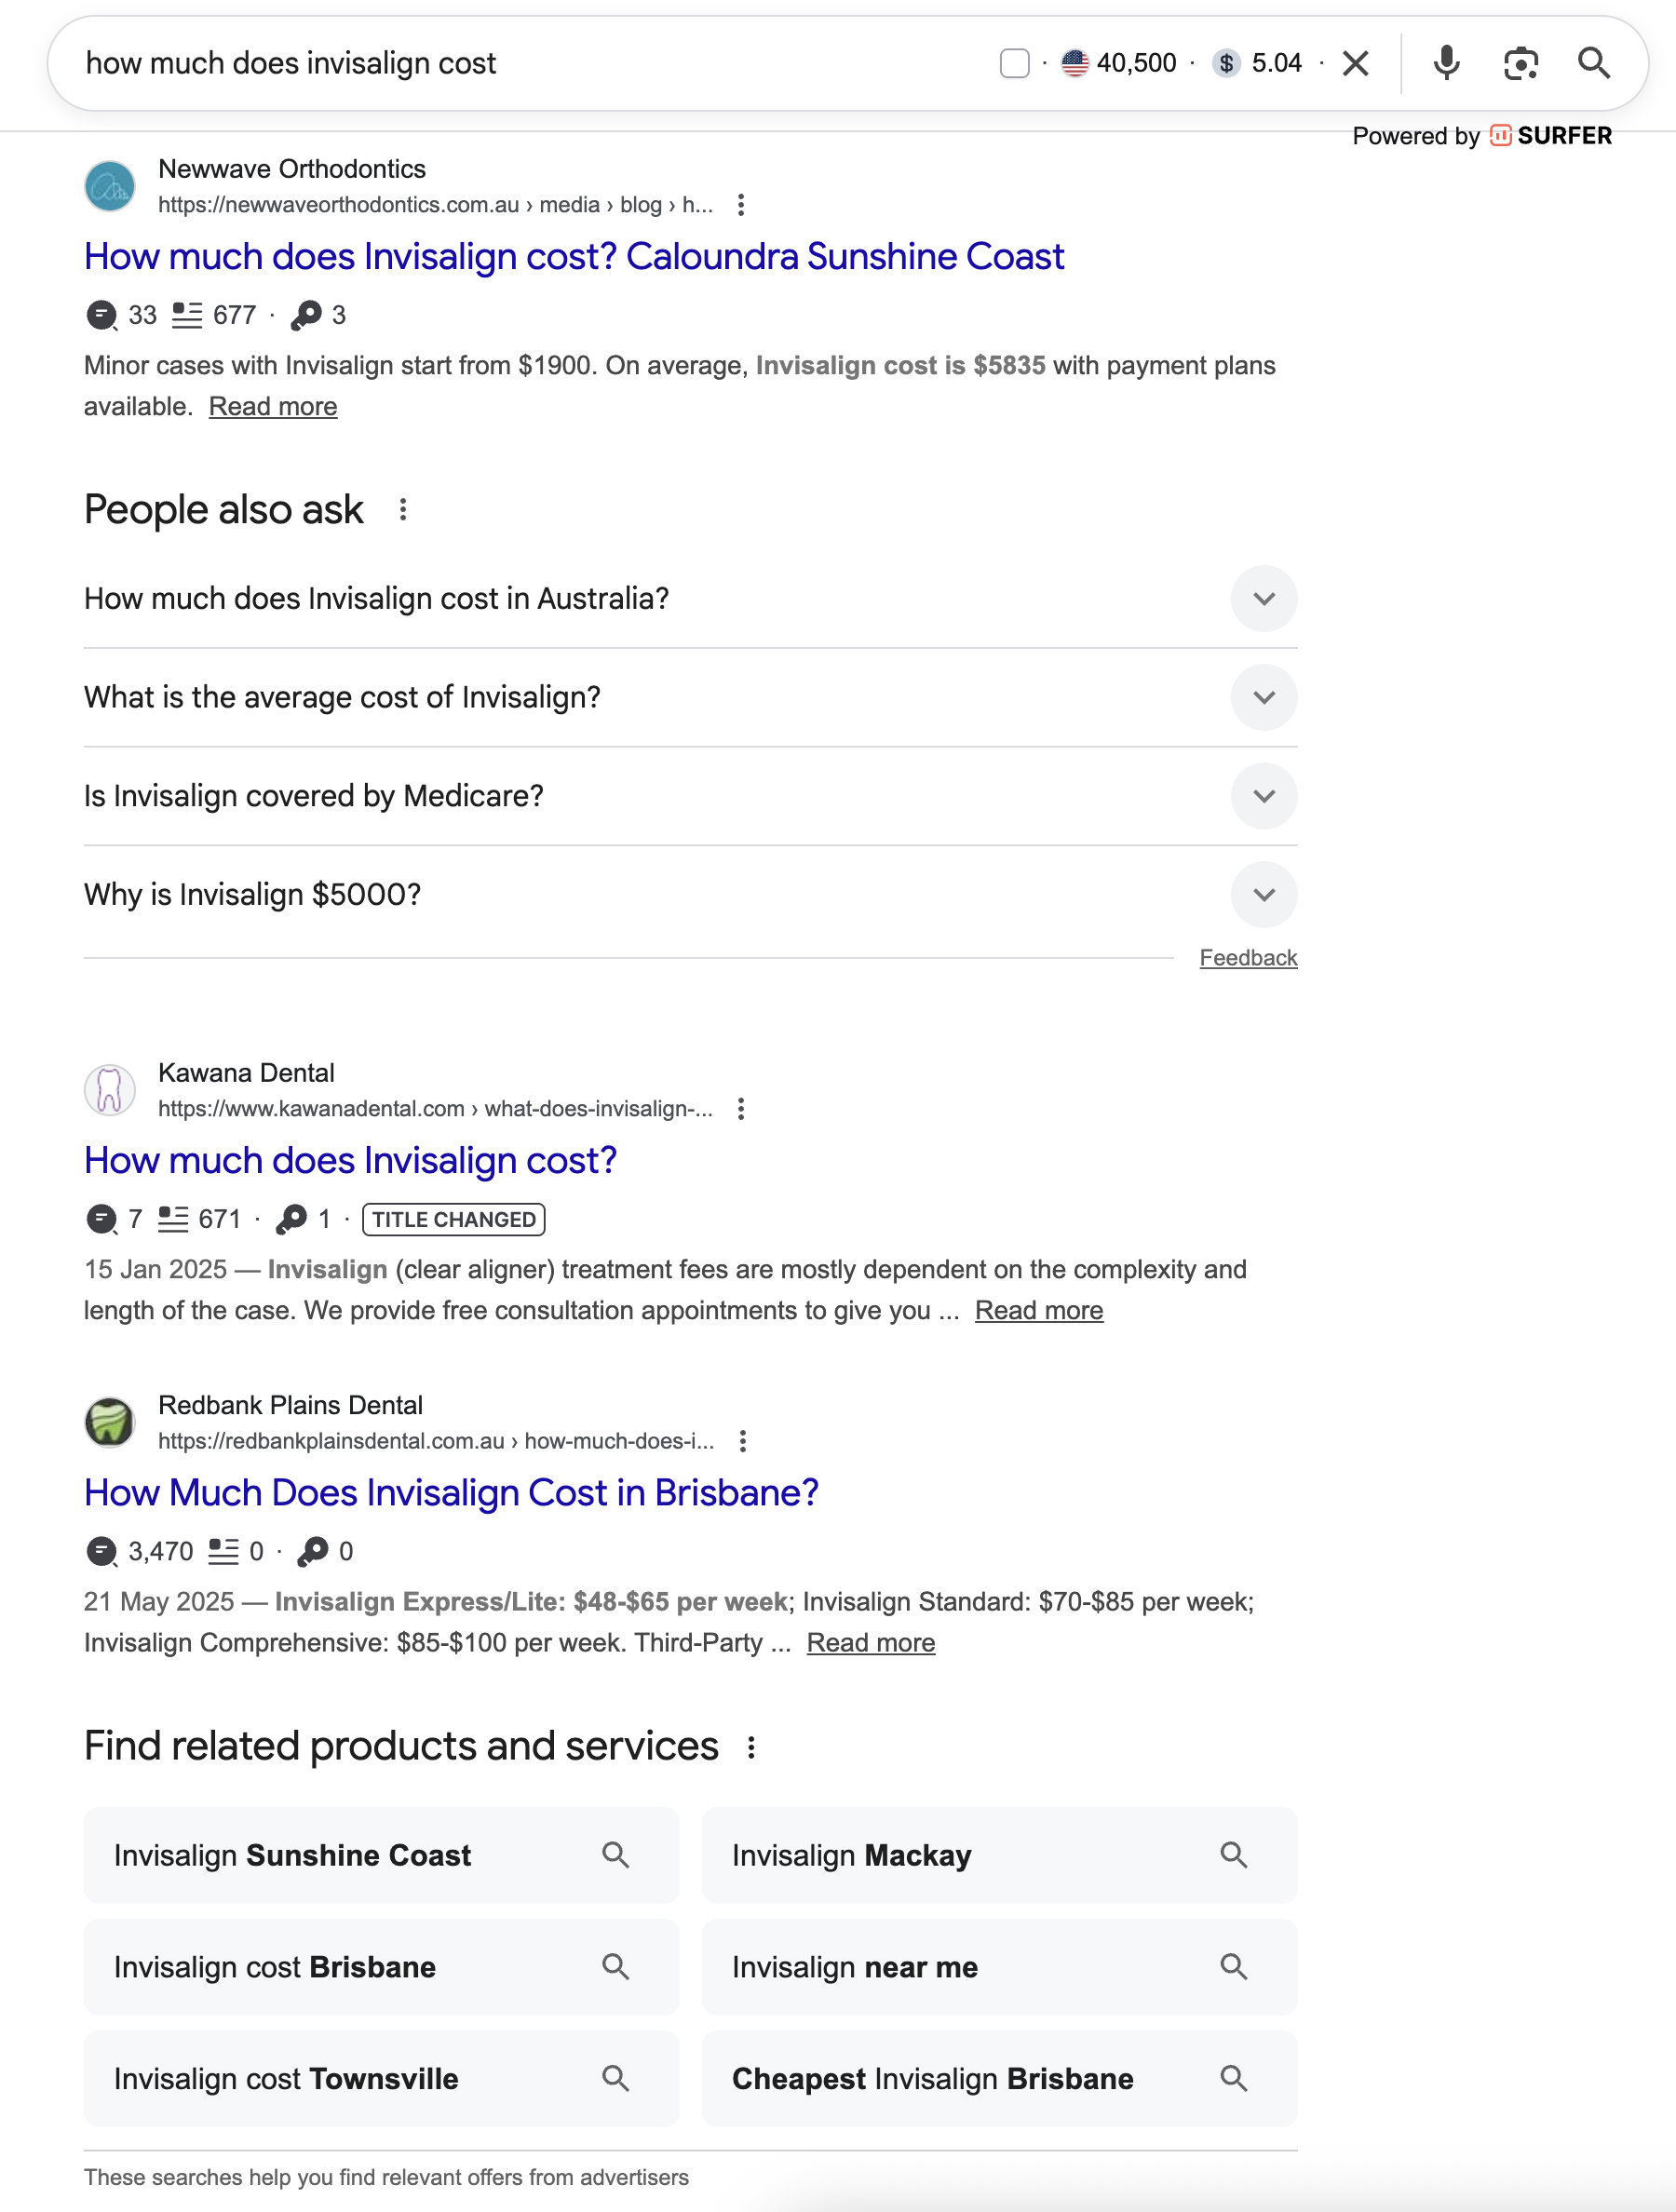1676x2212 pixels.
Task: Open How Much Does Invisalign Cost in Brisbane
Action: (450, 1492)
